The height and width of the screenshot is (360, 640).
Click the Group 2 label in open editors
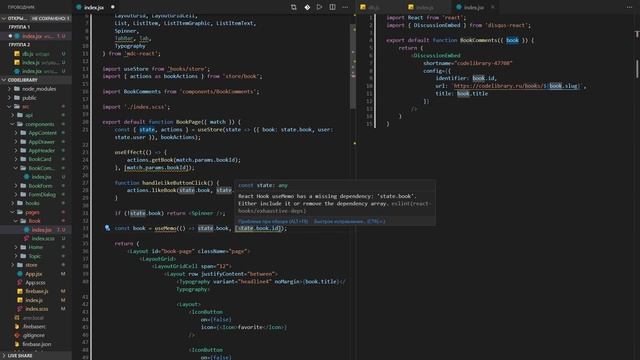pyautogui.click(x=19, y=44)
